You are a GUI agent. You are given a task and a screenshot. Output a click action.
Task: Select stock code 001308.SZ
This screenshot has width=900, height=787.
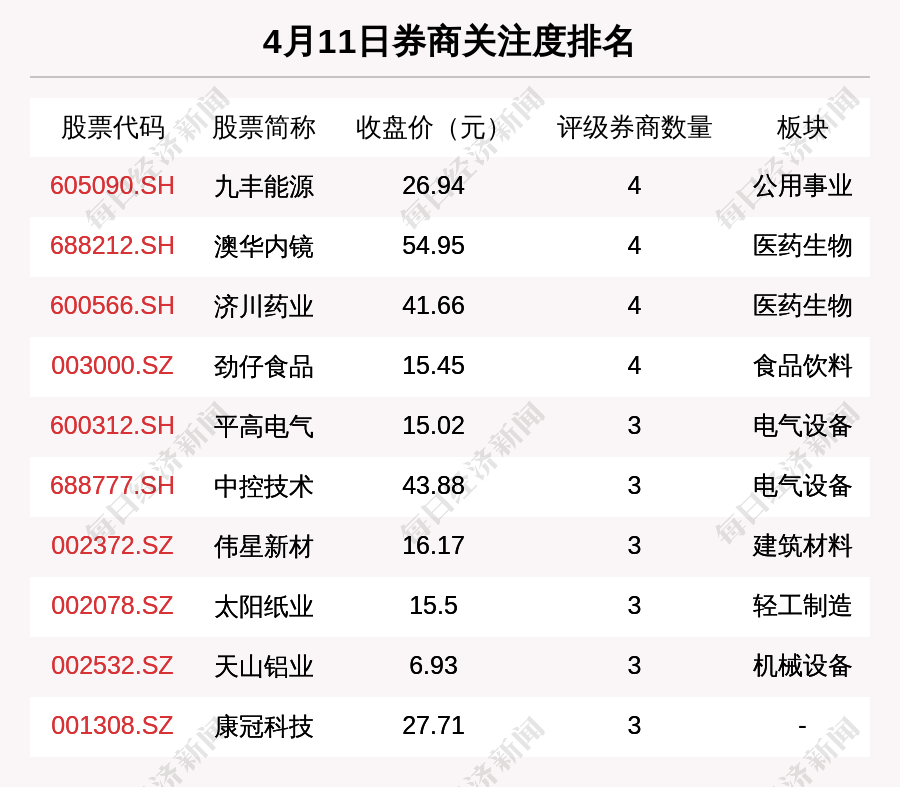(112, 726)
